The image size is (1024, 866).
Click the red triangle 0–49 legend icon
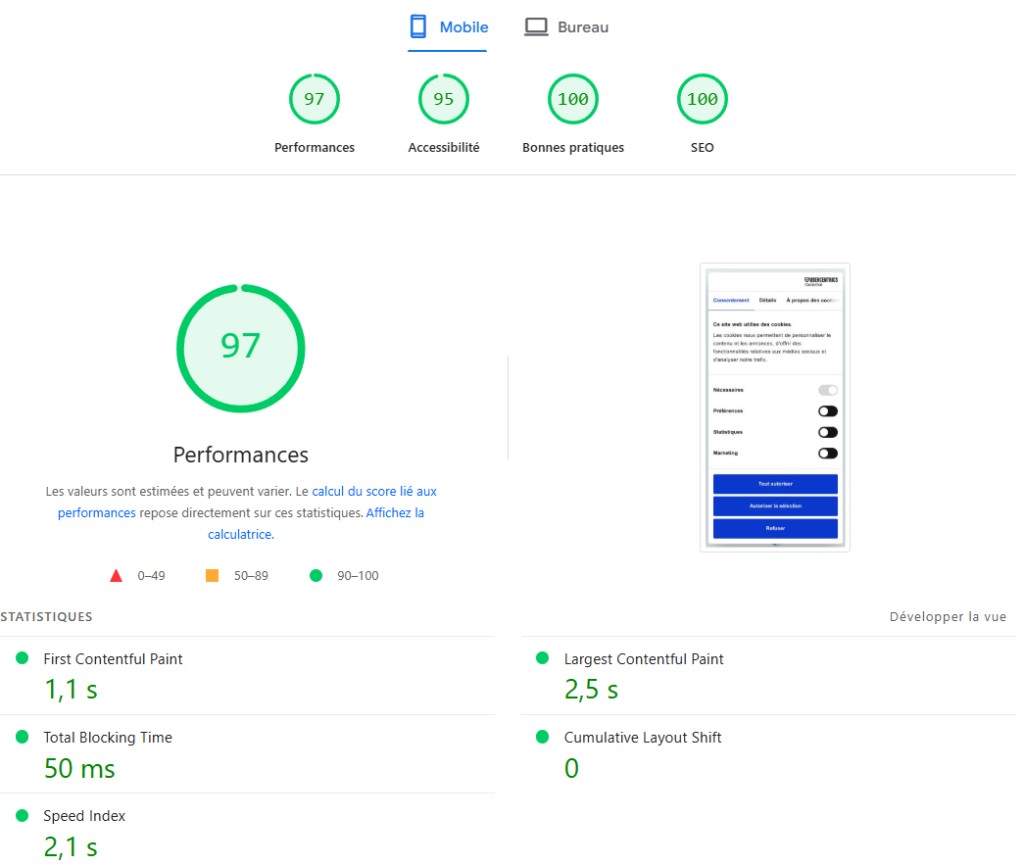tap(116, 576)
